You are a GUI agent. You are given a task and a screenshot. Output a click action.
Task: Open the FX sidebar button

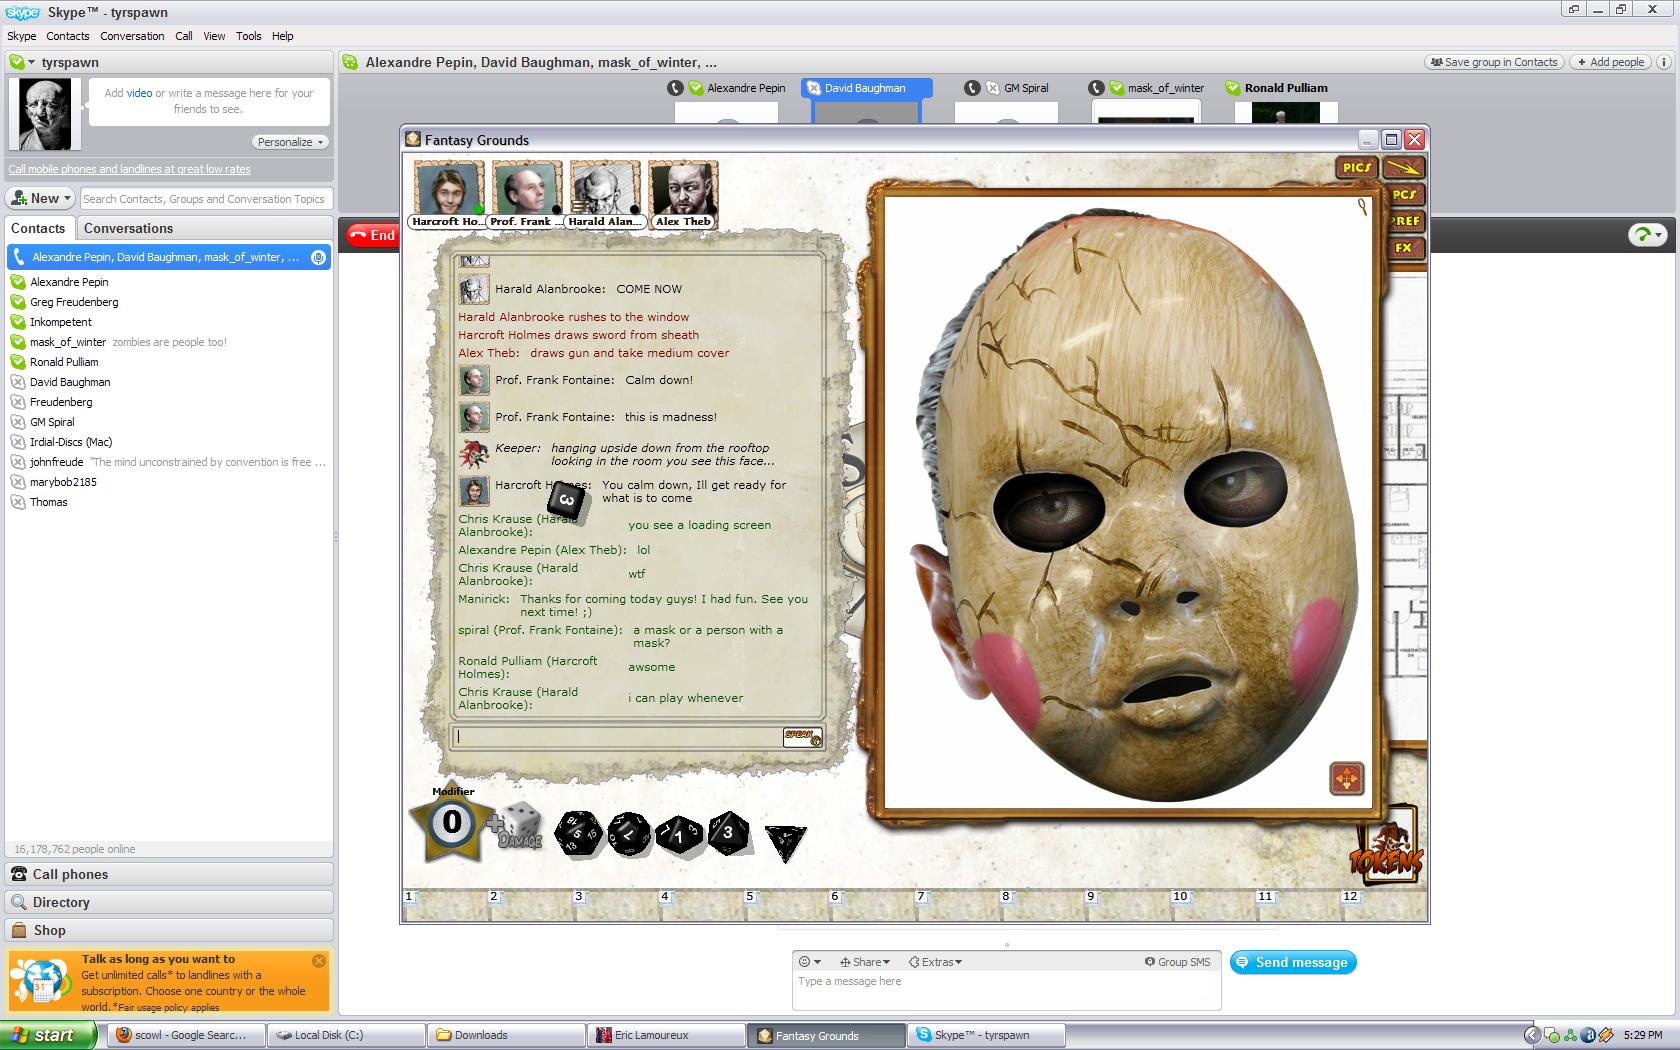click(x=1404, y=247)
